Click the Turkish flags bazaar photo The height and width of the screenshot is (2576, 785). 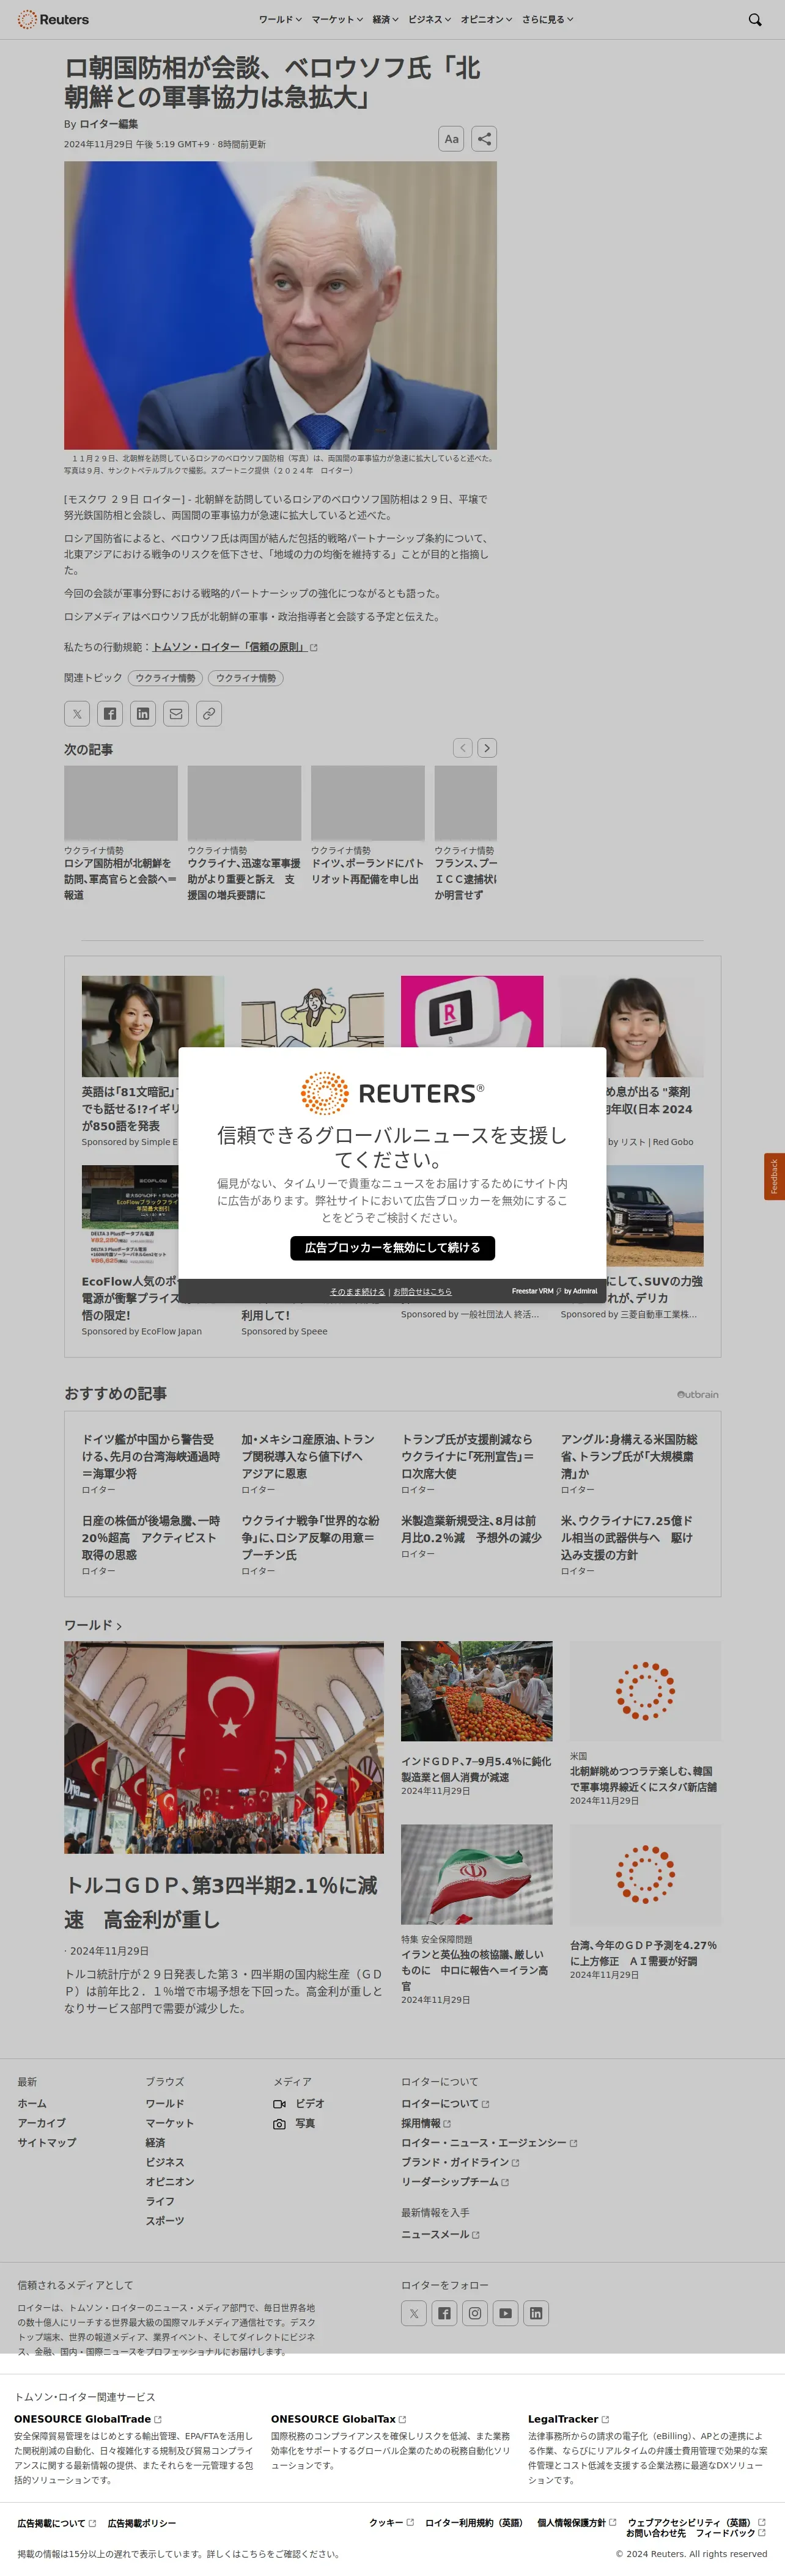[224, 1747]
